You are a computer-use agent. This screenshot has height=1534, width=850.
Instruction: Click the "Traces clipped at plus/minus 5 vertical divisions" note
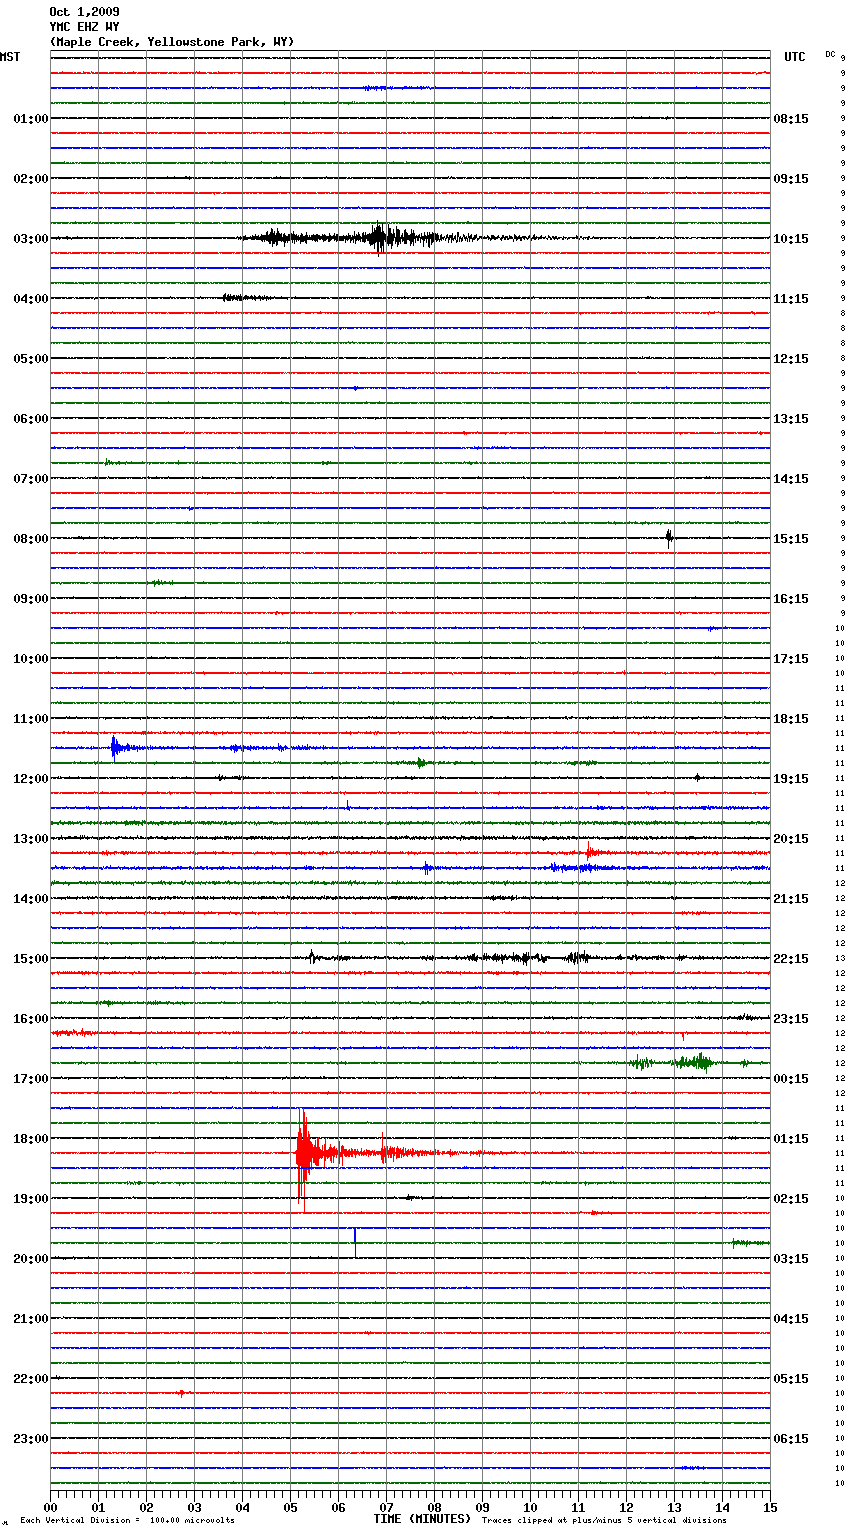tap(604, 1521)
